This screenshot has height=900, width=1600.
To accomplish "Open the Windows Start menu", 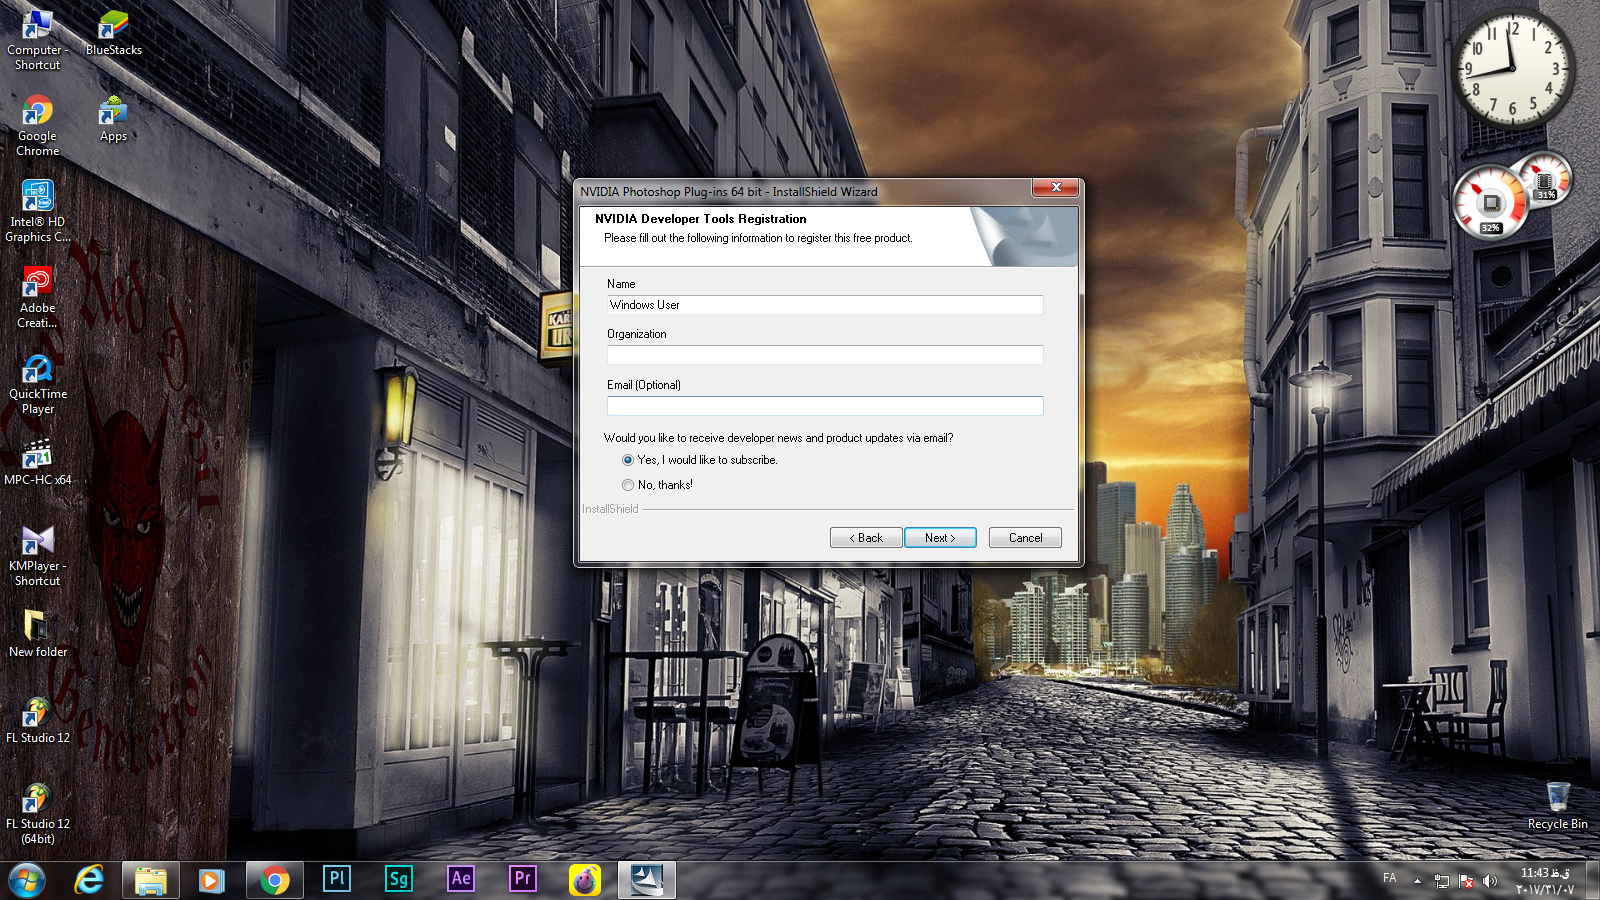I will coord(27,880).
